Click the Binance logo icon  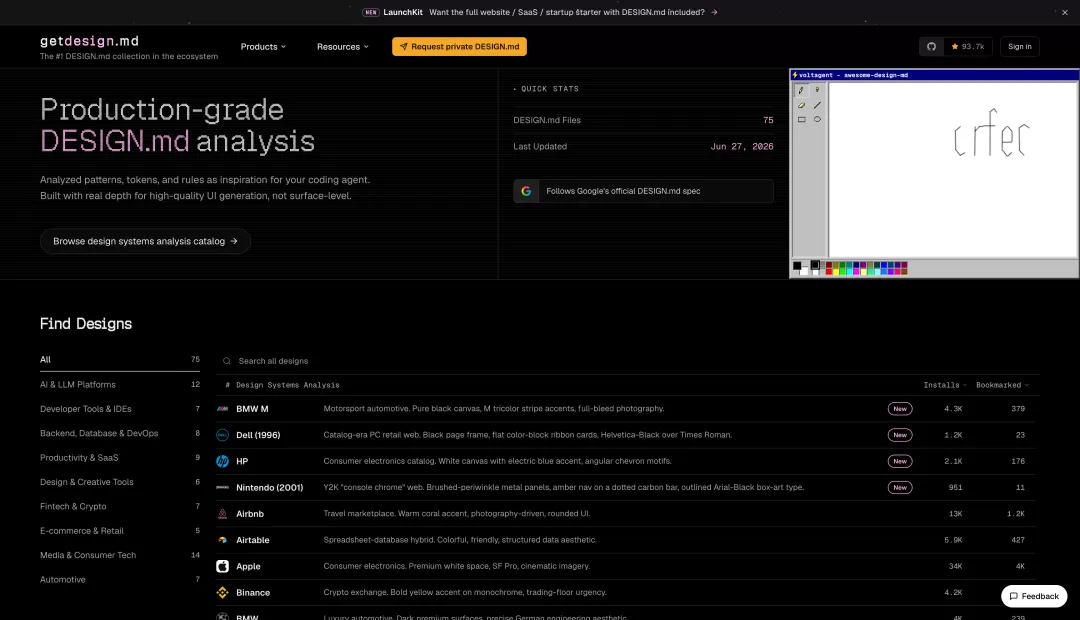(x=222, y=592)
